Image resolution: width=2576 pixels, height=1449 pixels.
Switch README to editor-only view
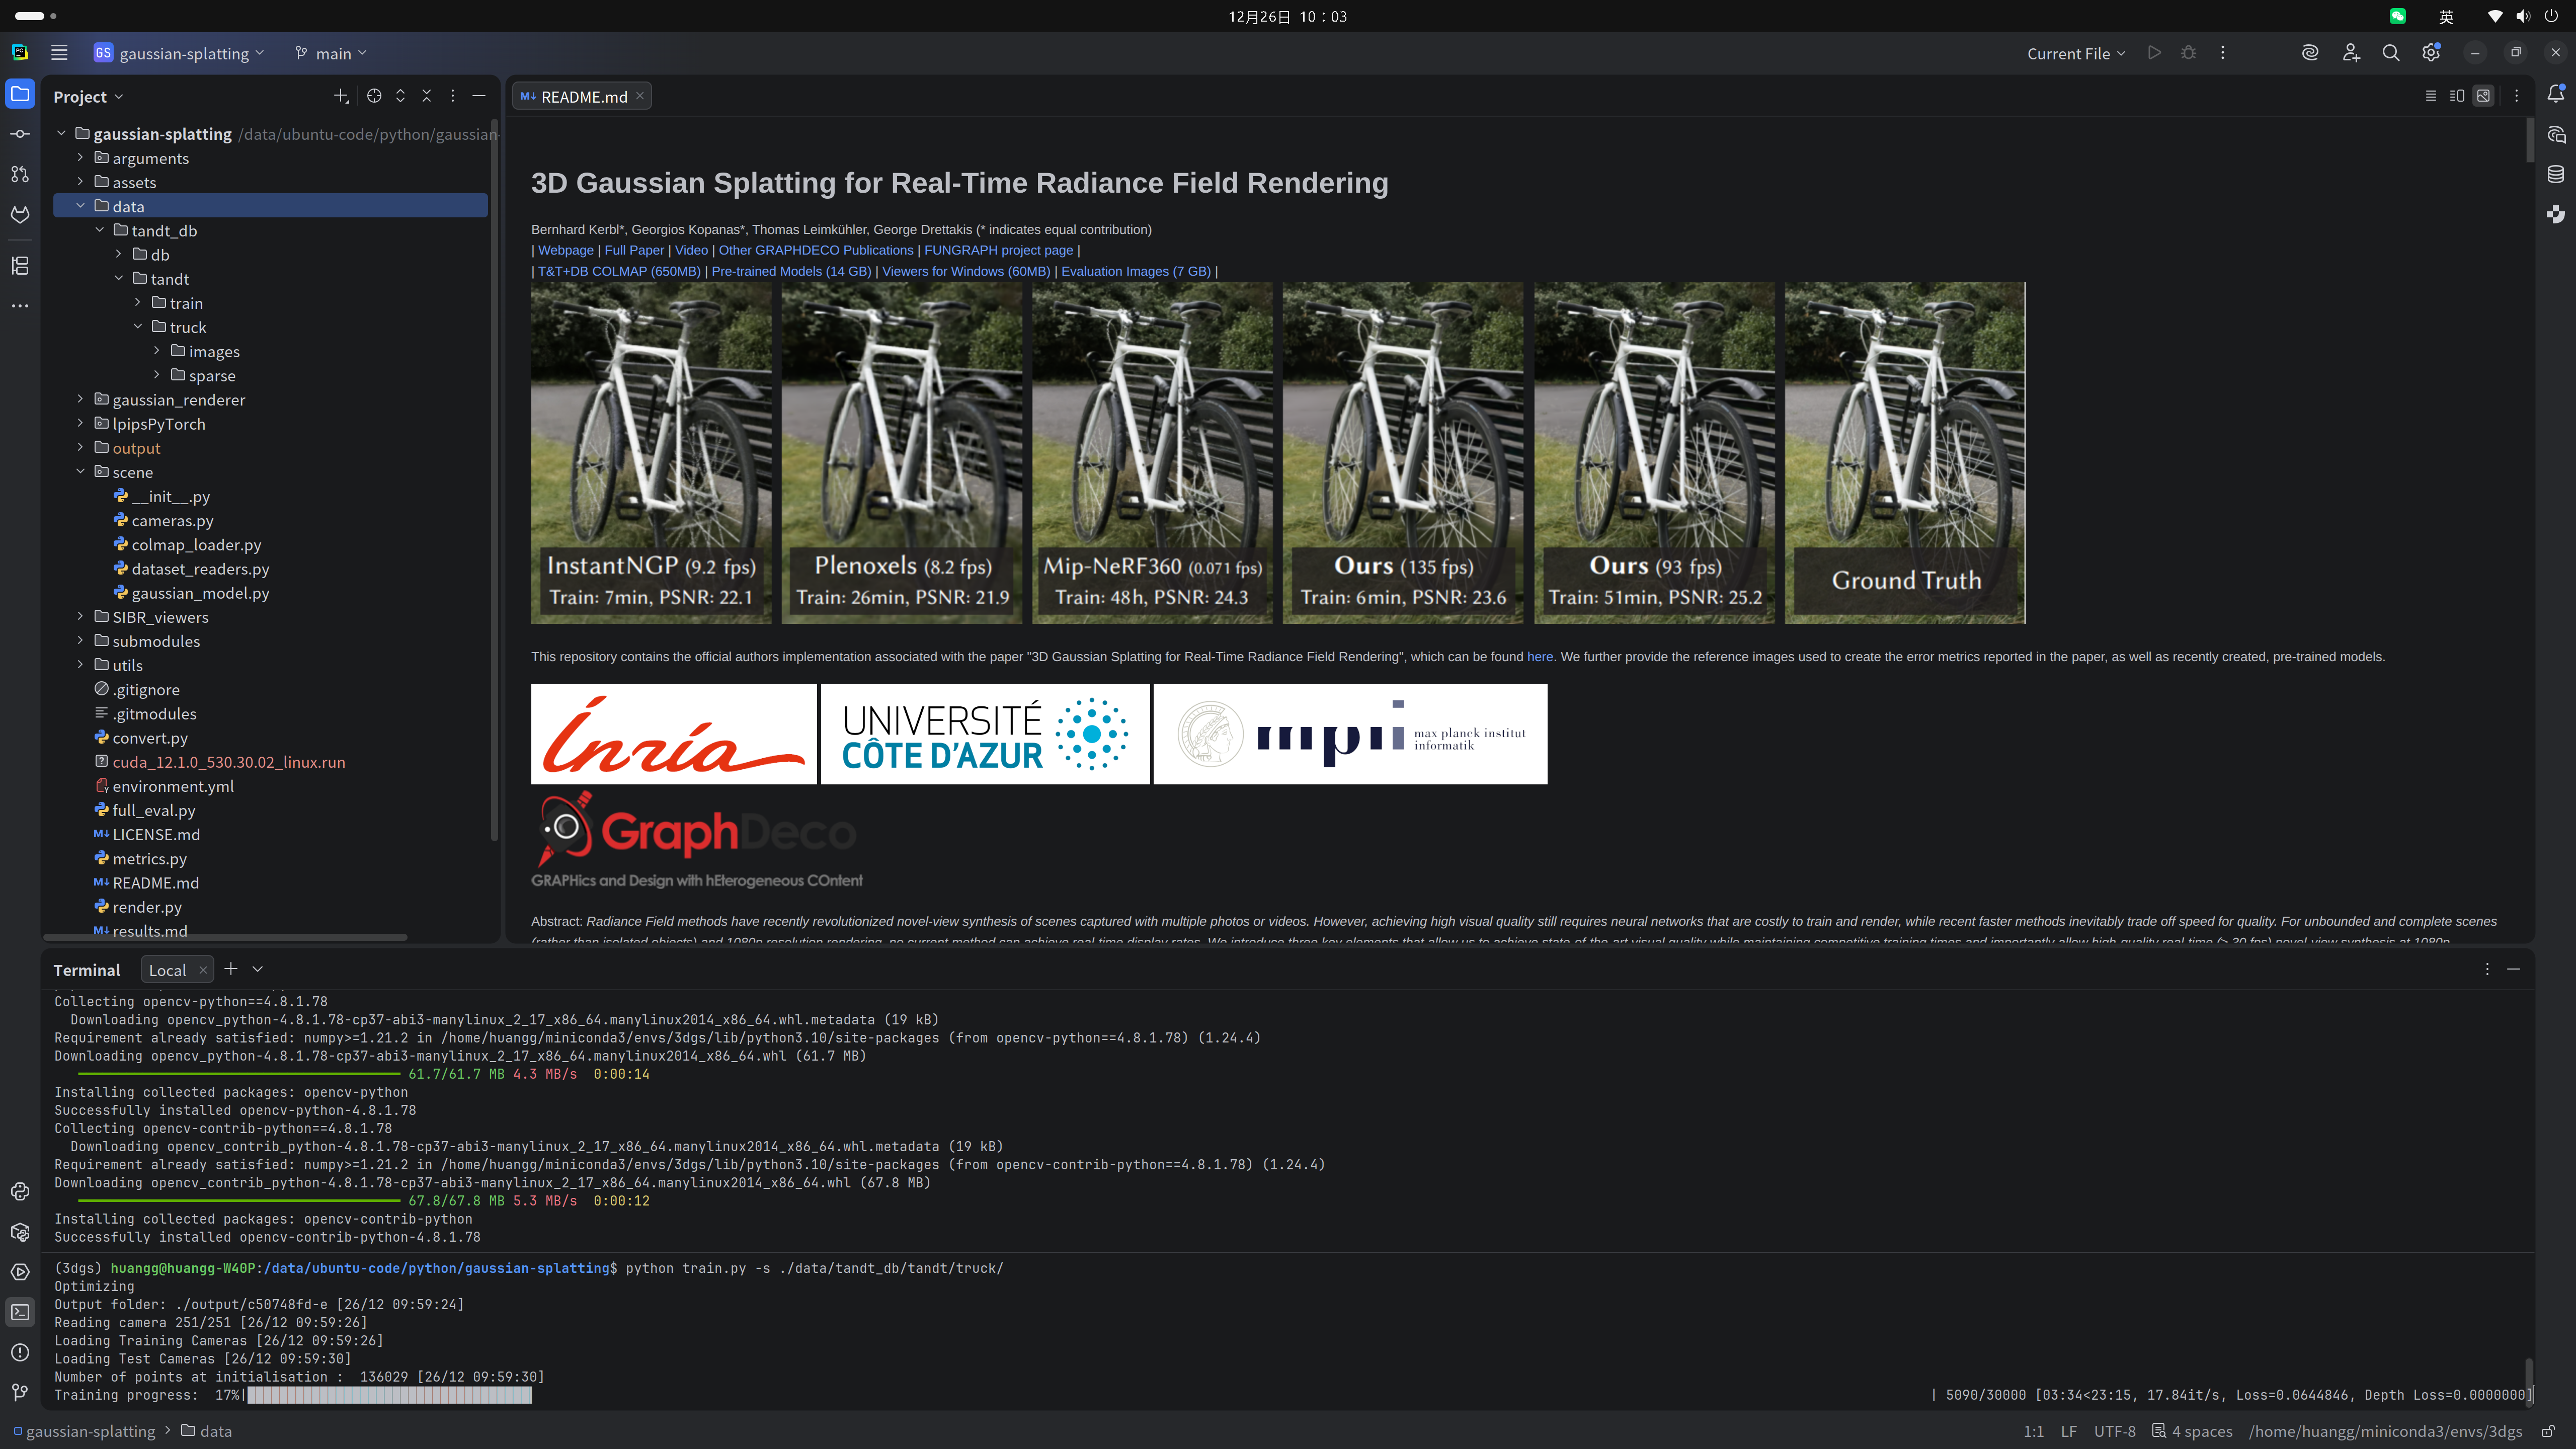[x=2430, y=96]
